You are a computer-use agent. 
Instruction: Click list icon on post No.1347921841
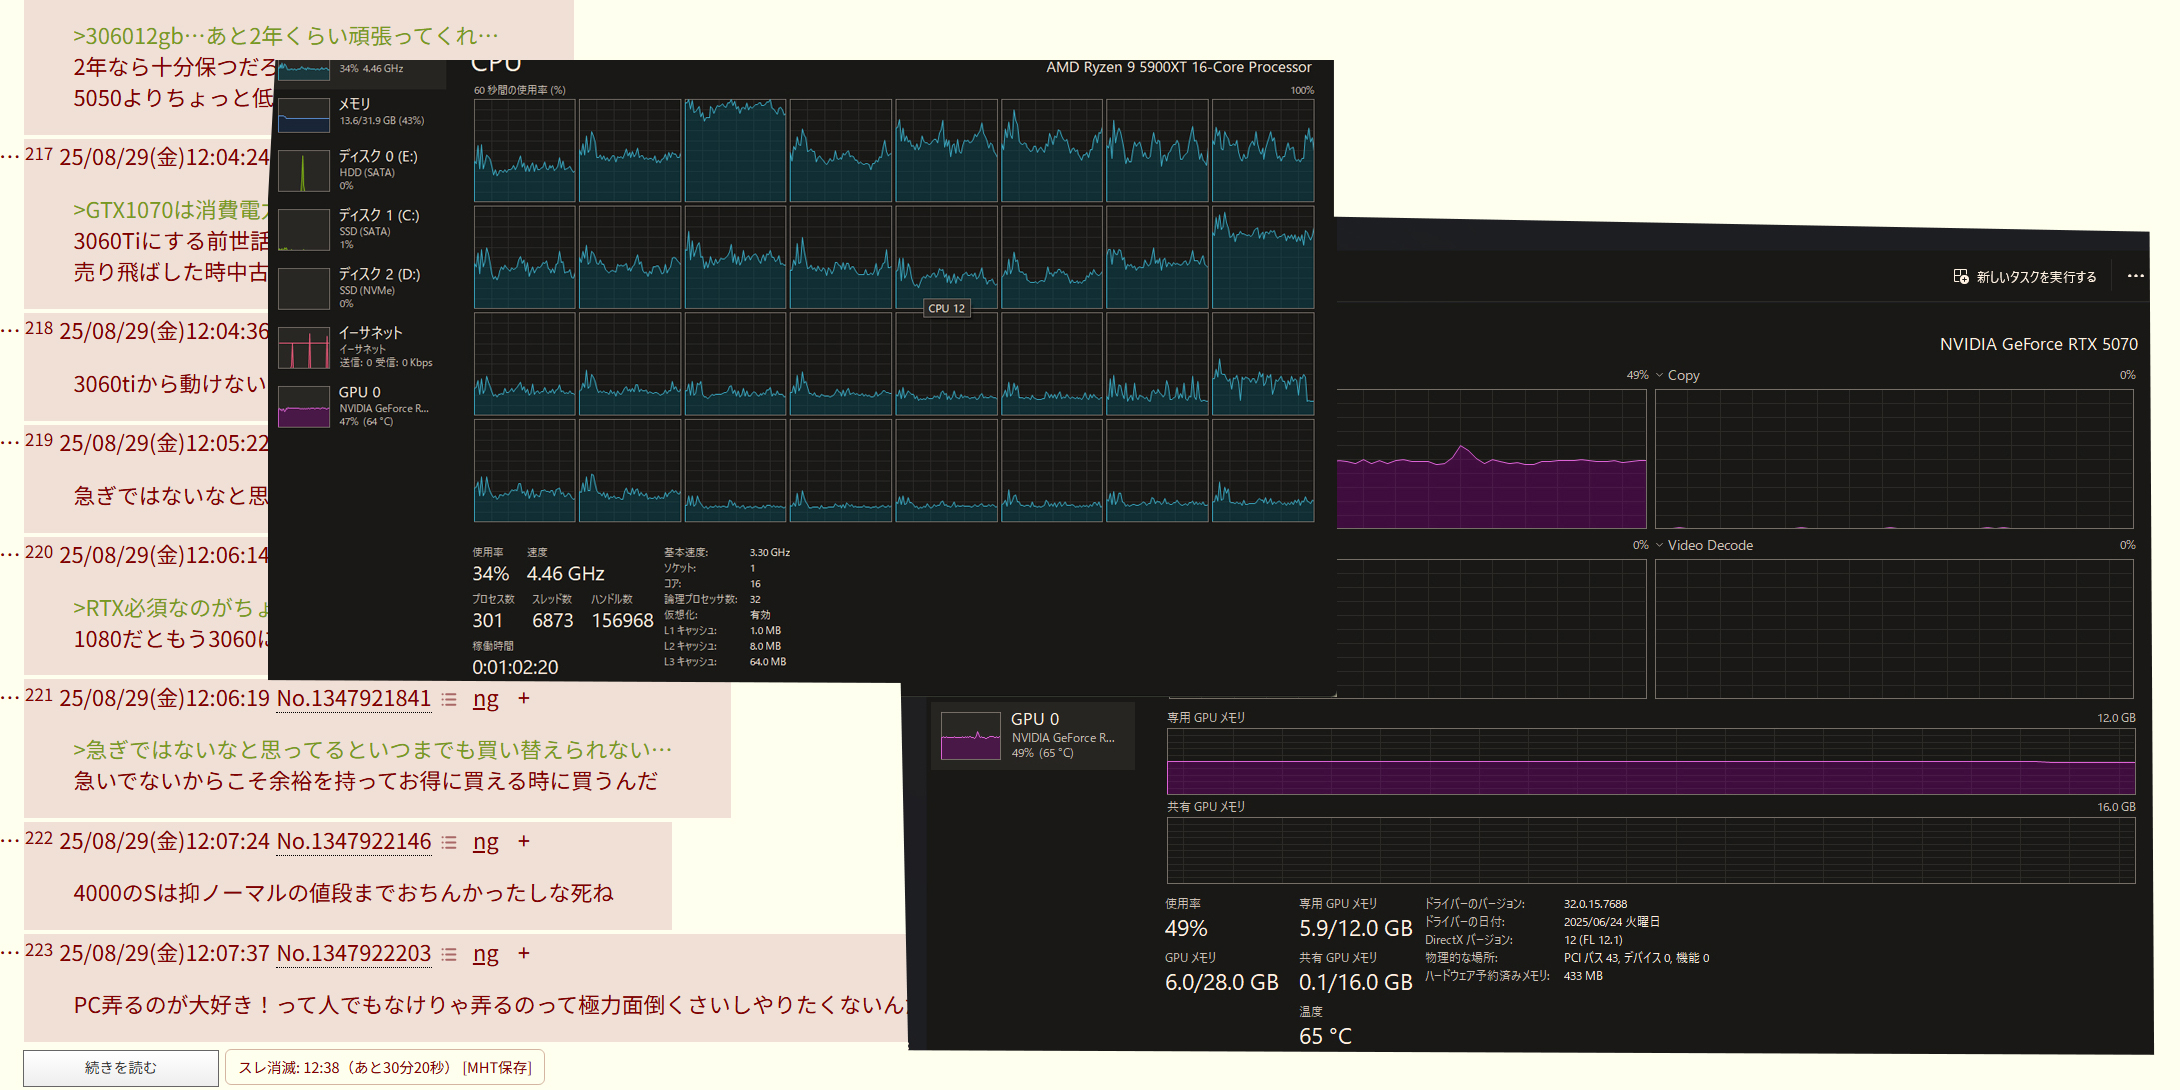point(449,699)
